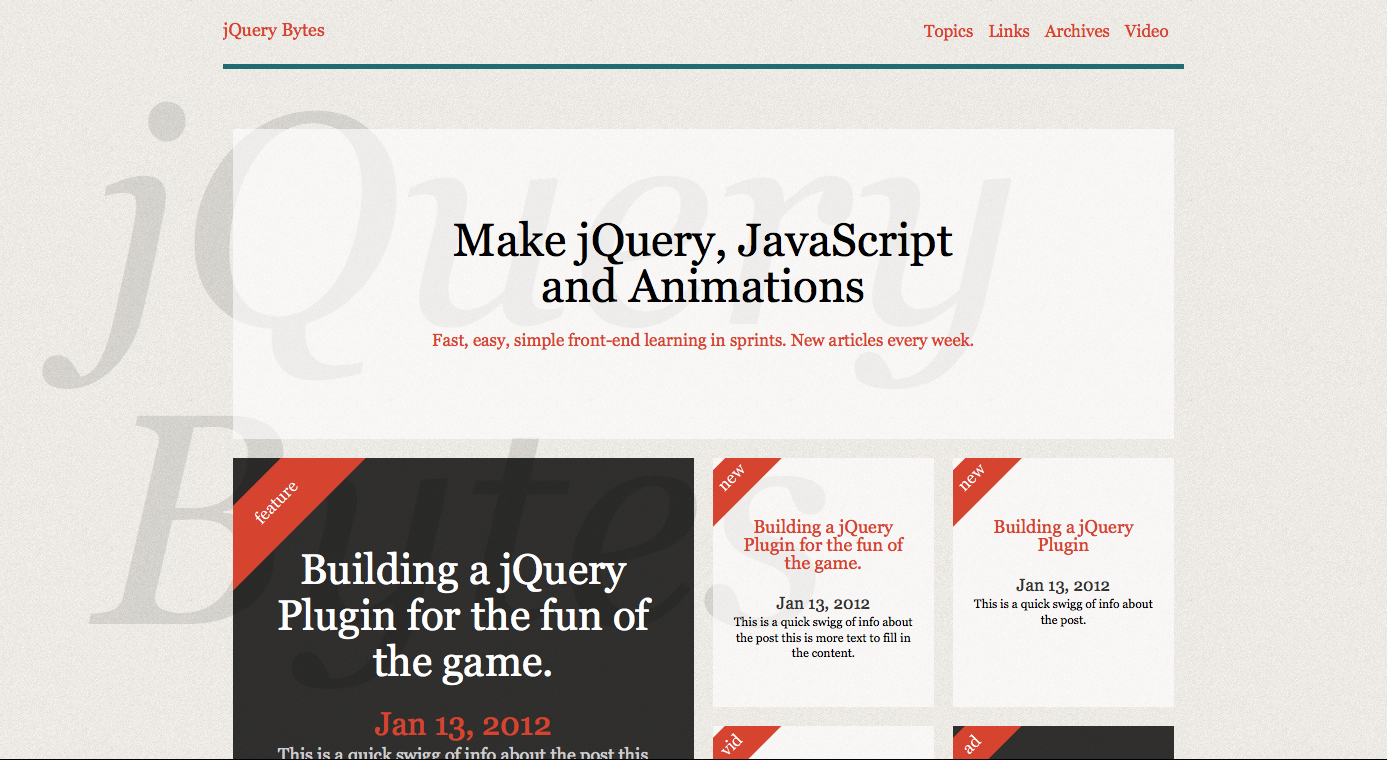This screenshot has width=1387, height=760.
Task: Open the Video menu item
Action: click(x=1146, y=31)
